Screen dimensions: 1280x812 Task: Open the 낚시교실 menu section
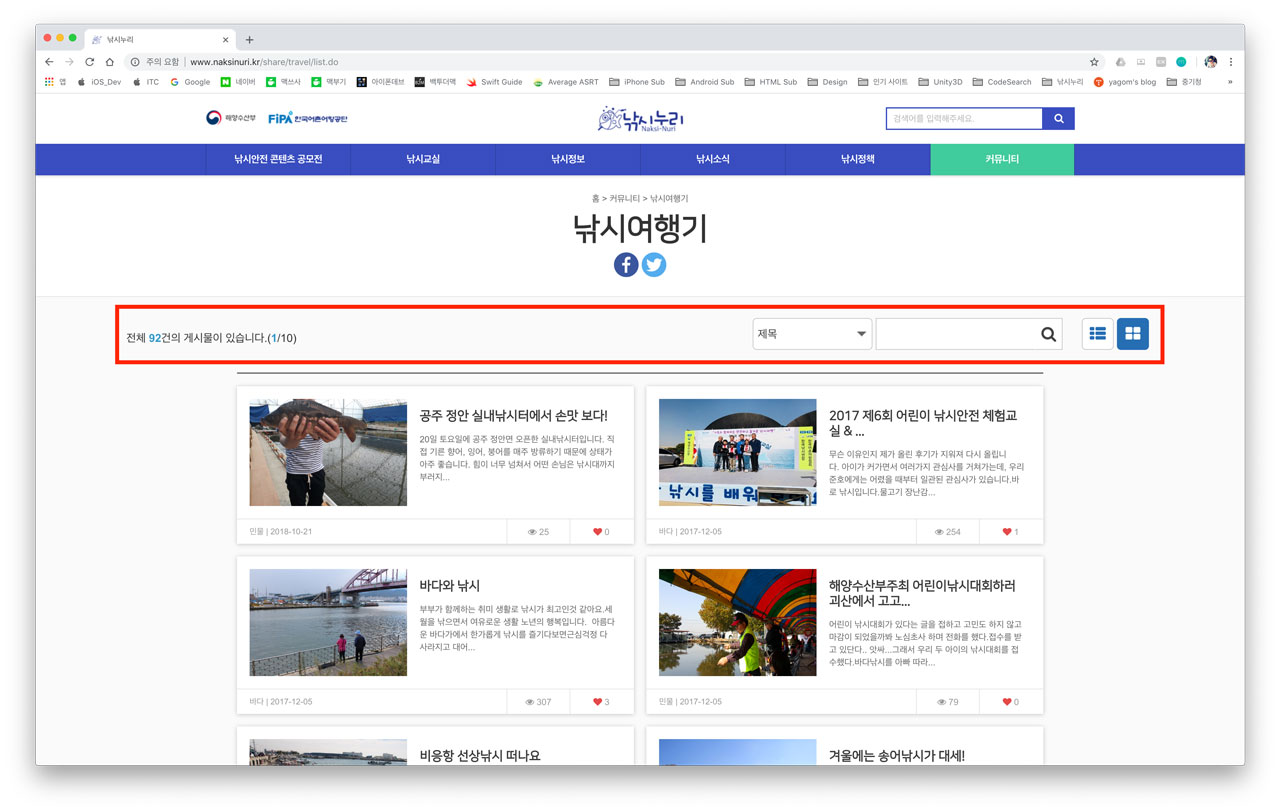422,159
